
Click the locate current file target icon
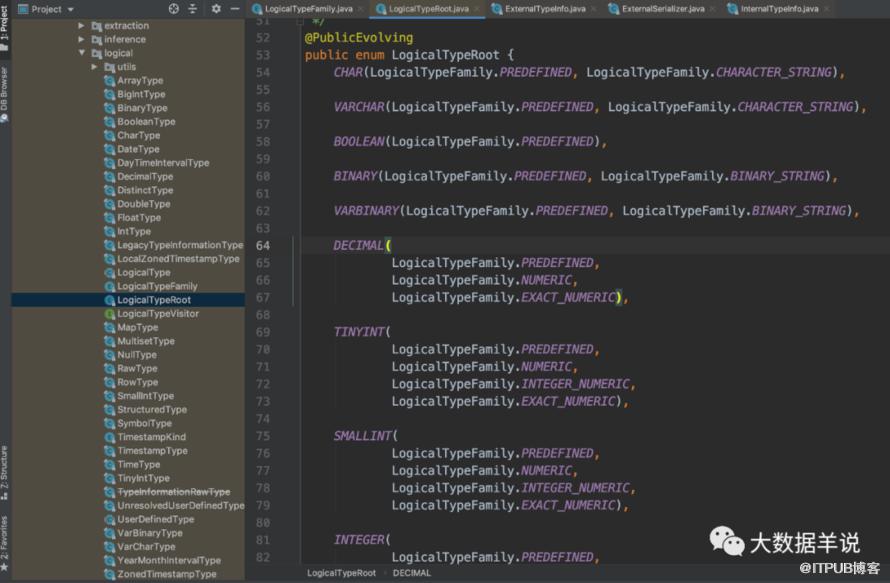[x=174, y=9]
